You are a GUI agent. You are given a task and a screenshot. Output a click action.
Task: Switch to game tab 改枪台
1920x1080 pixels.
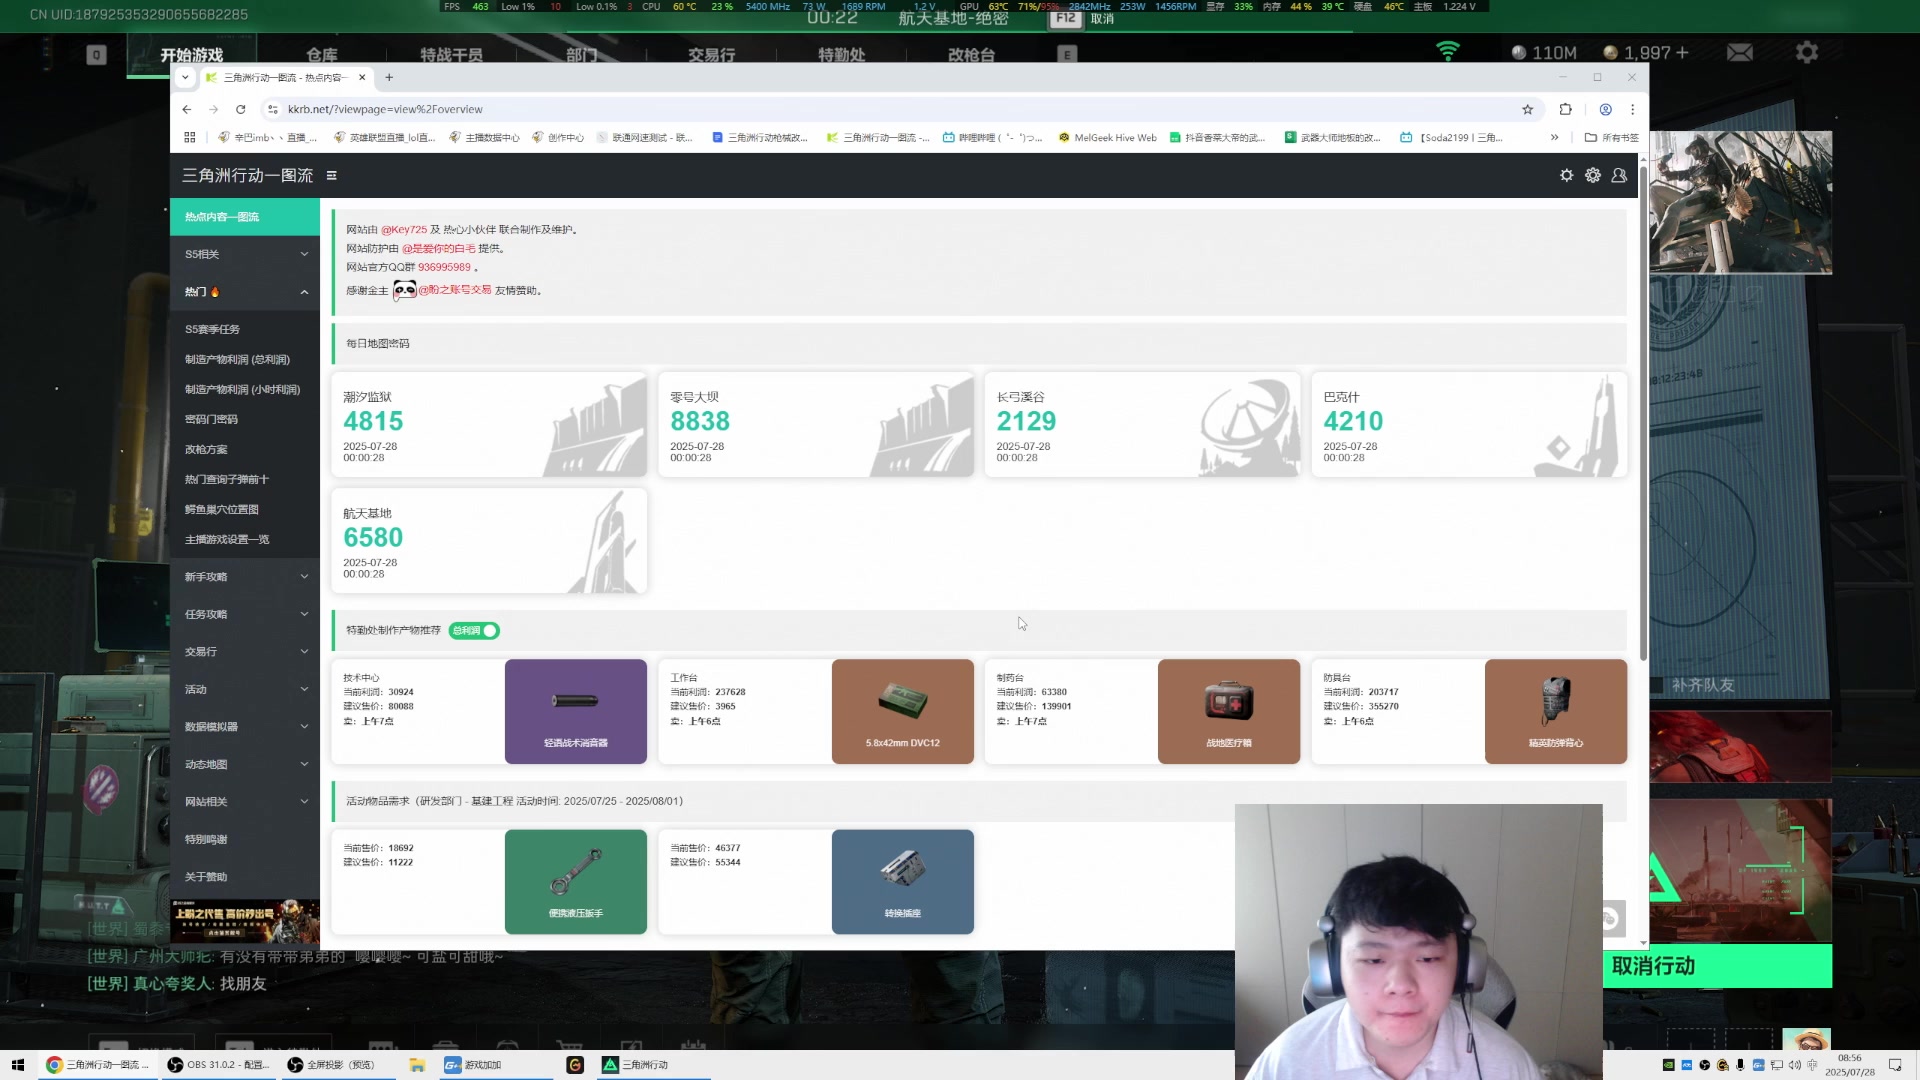[971, 55]
